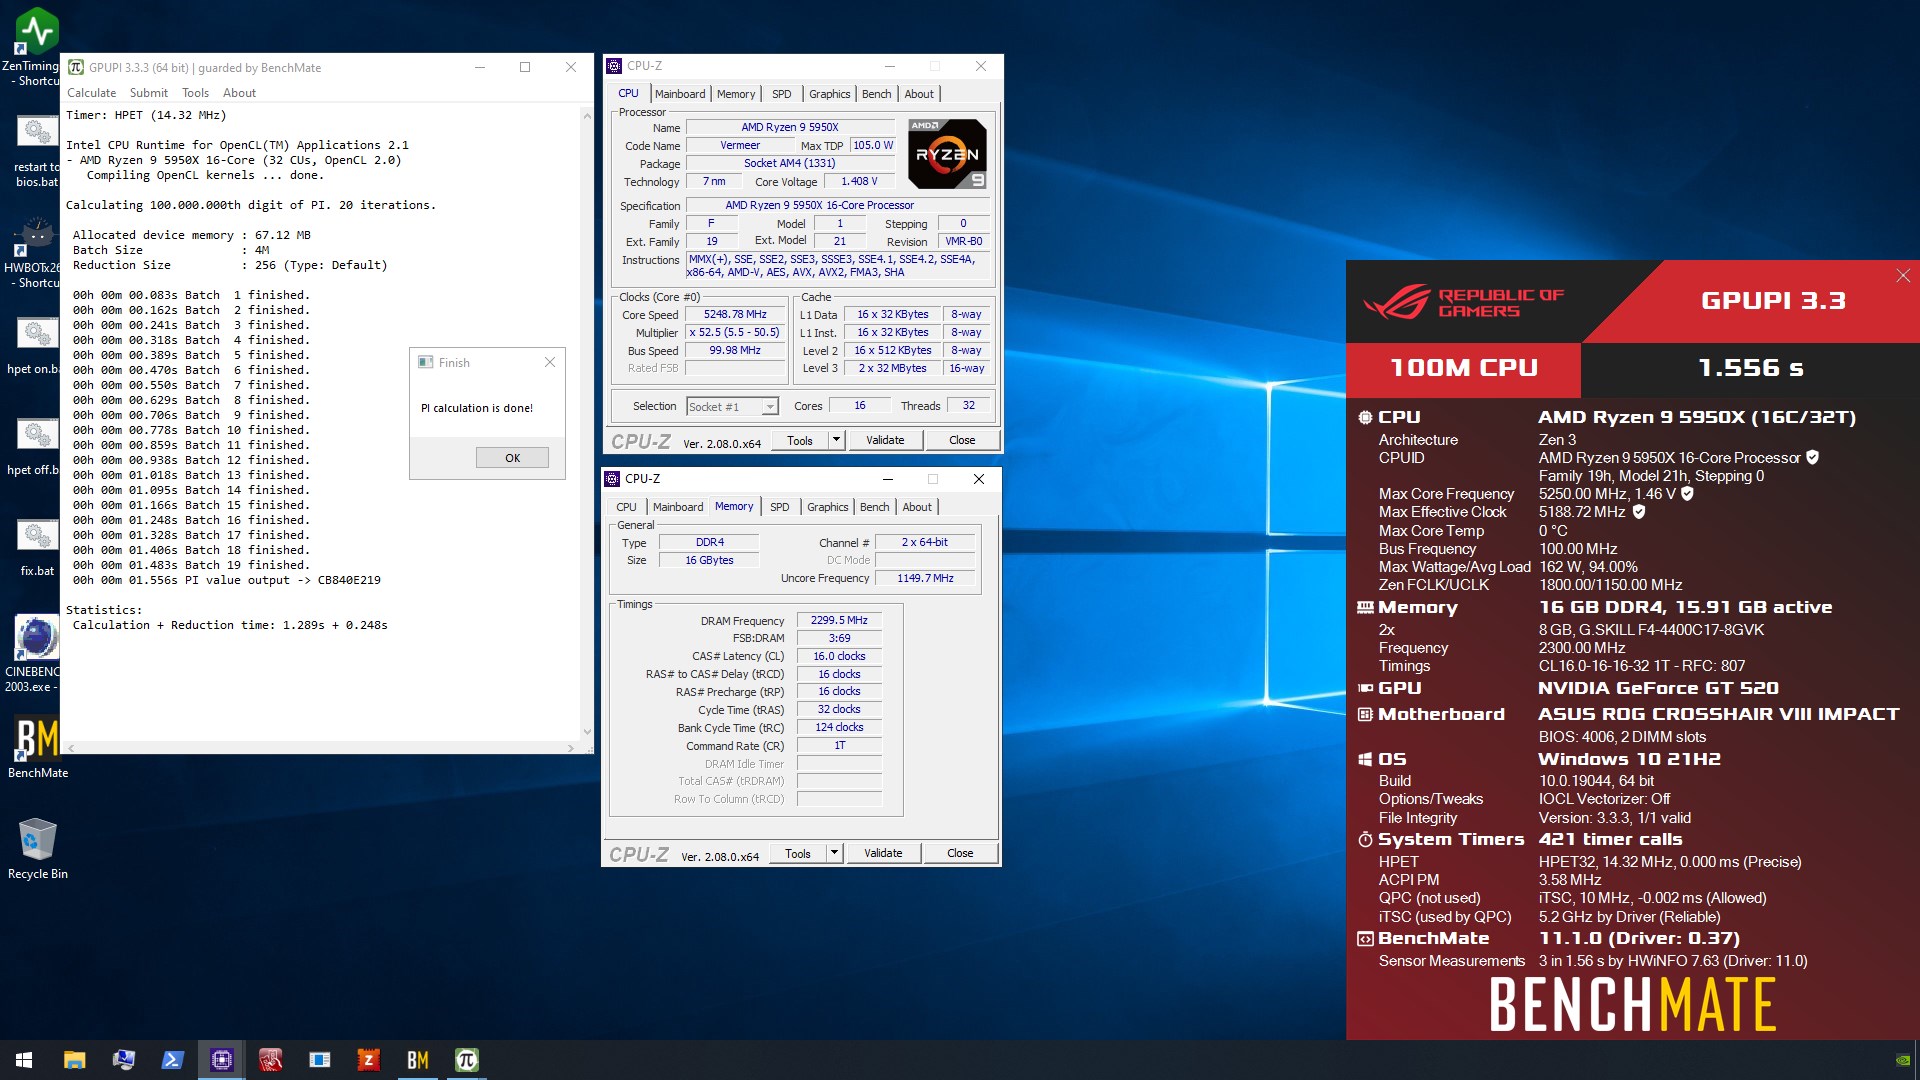Switch to BenchMate taskbar icon
The height and width of the screenshot is (1080, 1920).
[417, 1060]
